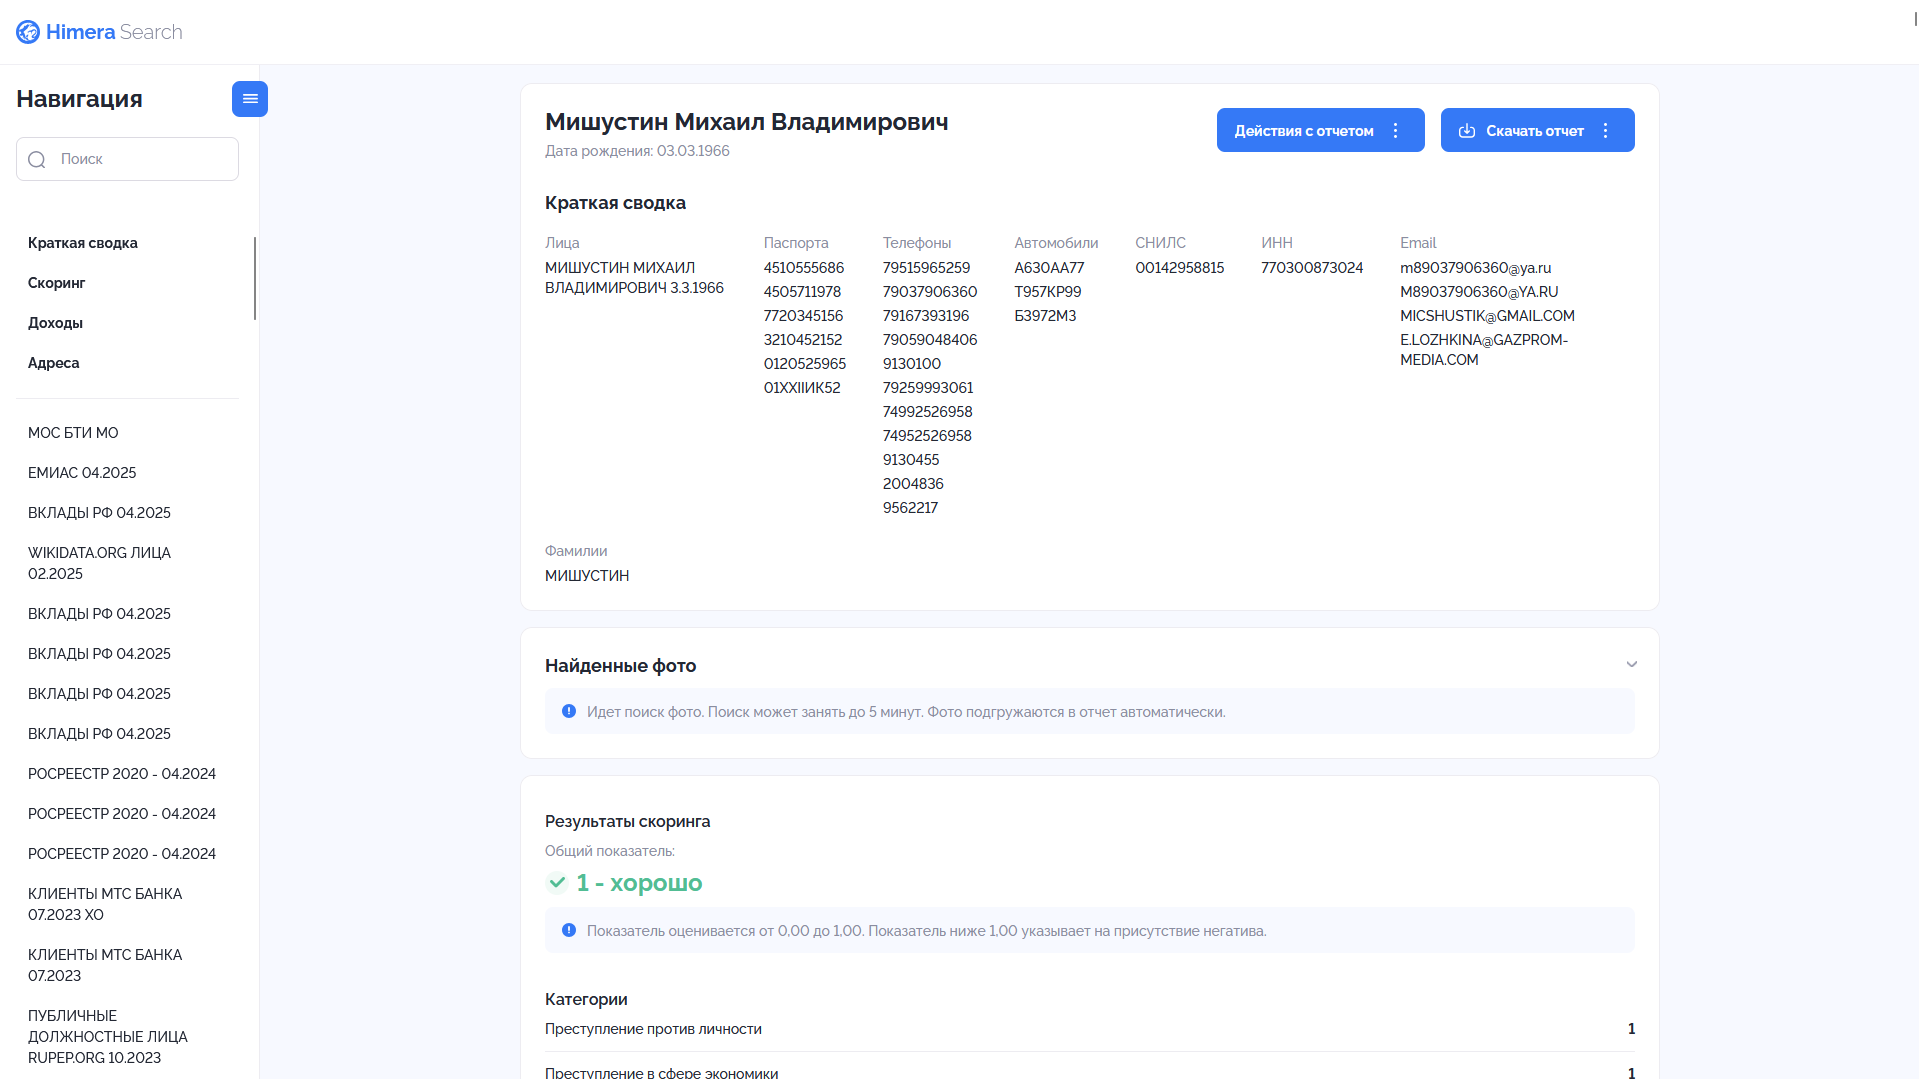
Task: Click the green checkmark next to 1 - хорошо
Action: coord(557,882)
